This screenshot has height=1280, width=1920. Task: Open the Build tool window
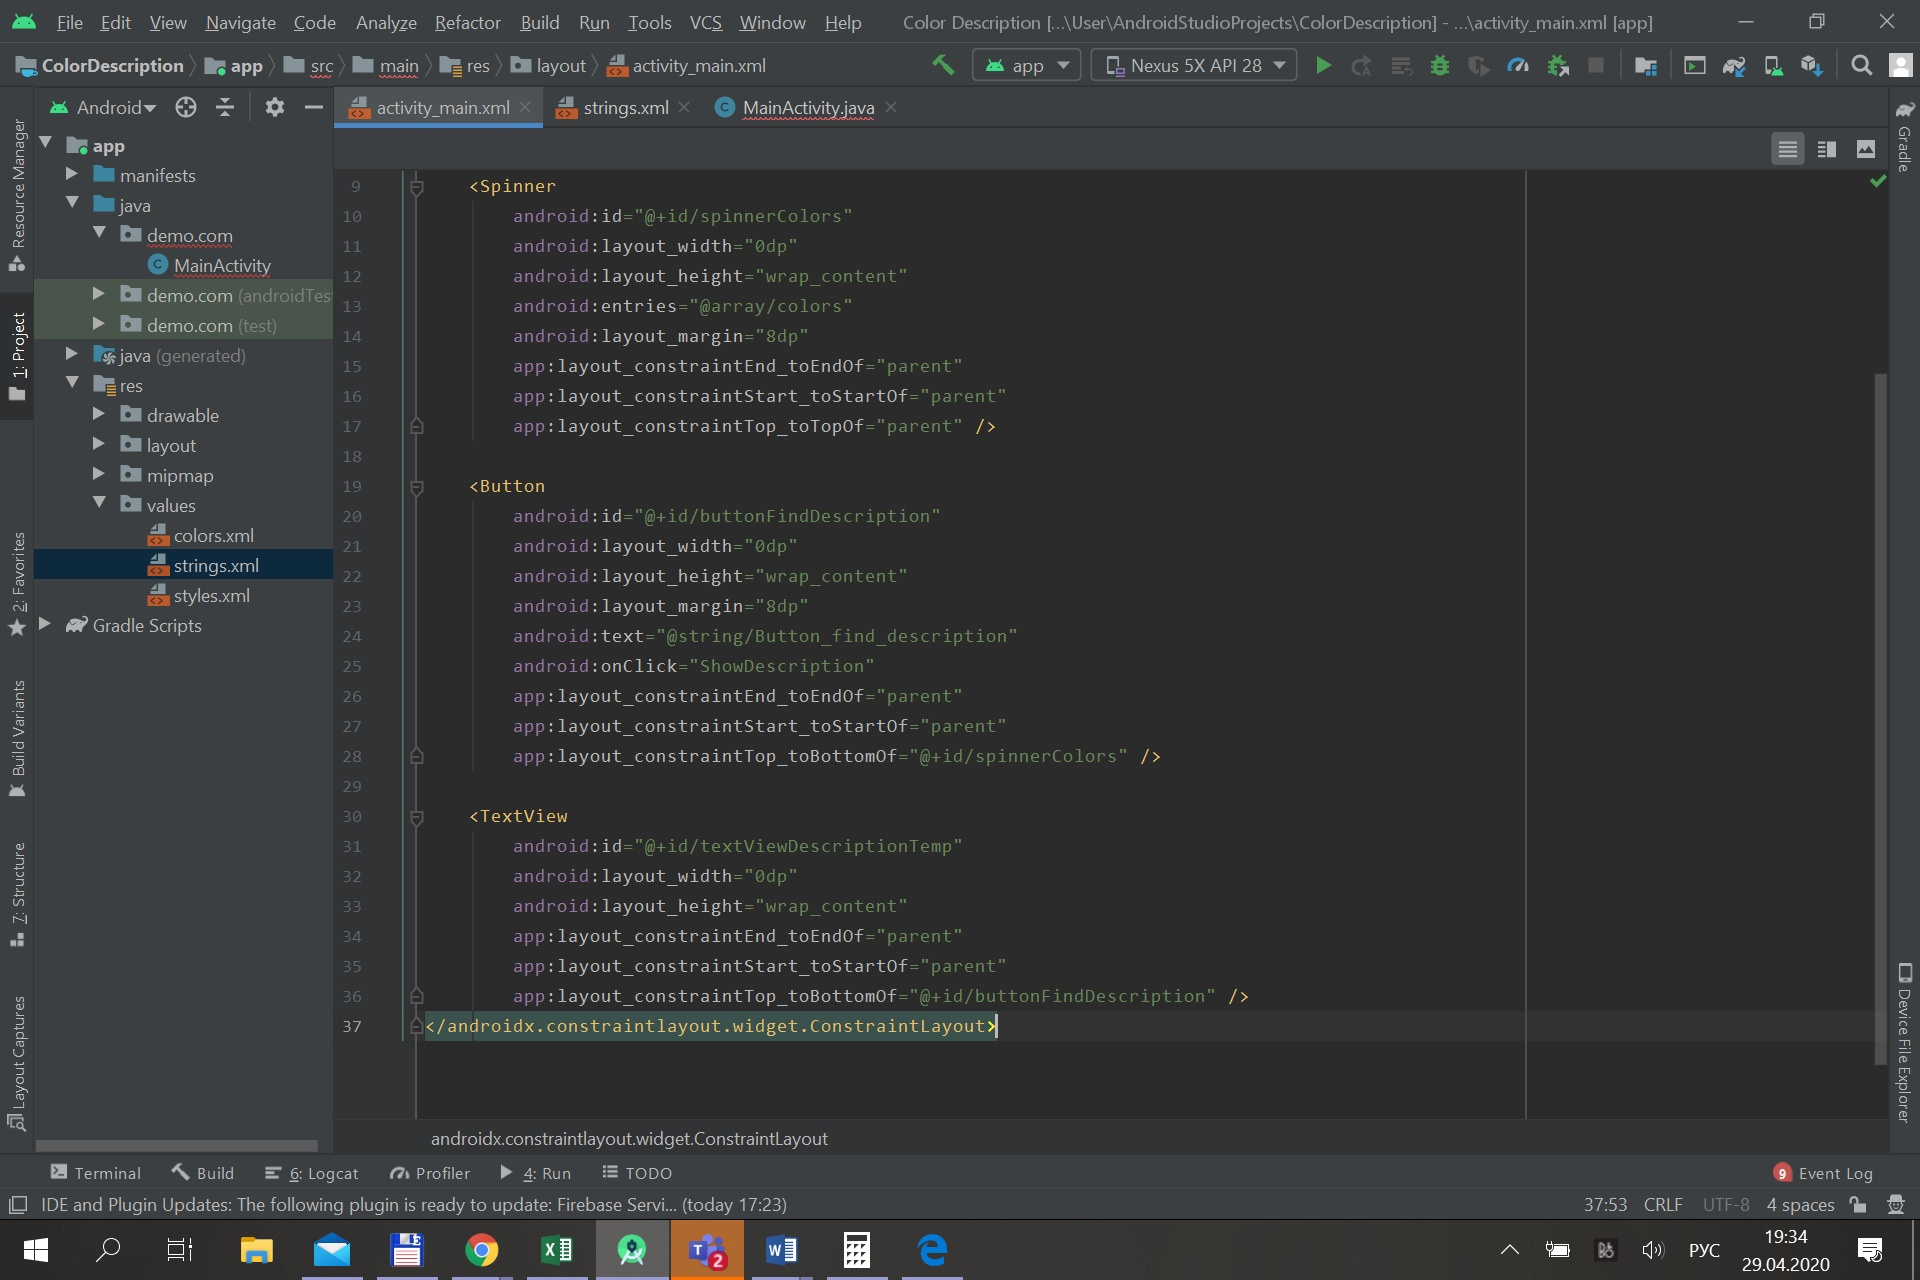tap(203, 1173)
